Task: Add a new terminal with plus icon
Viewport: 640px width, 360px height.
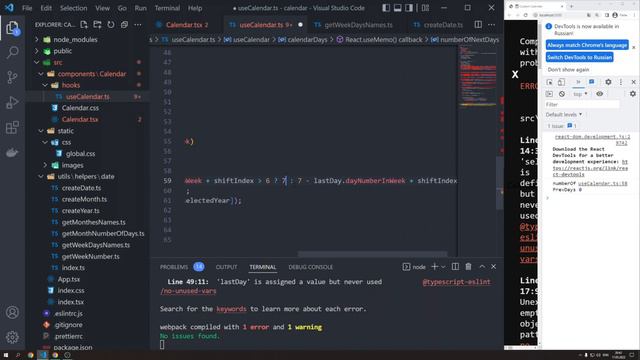Action: coord(434,267)
